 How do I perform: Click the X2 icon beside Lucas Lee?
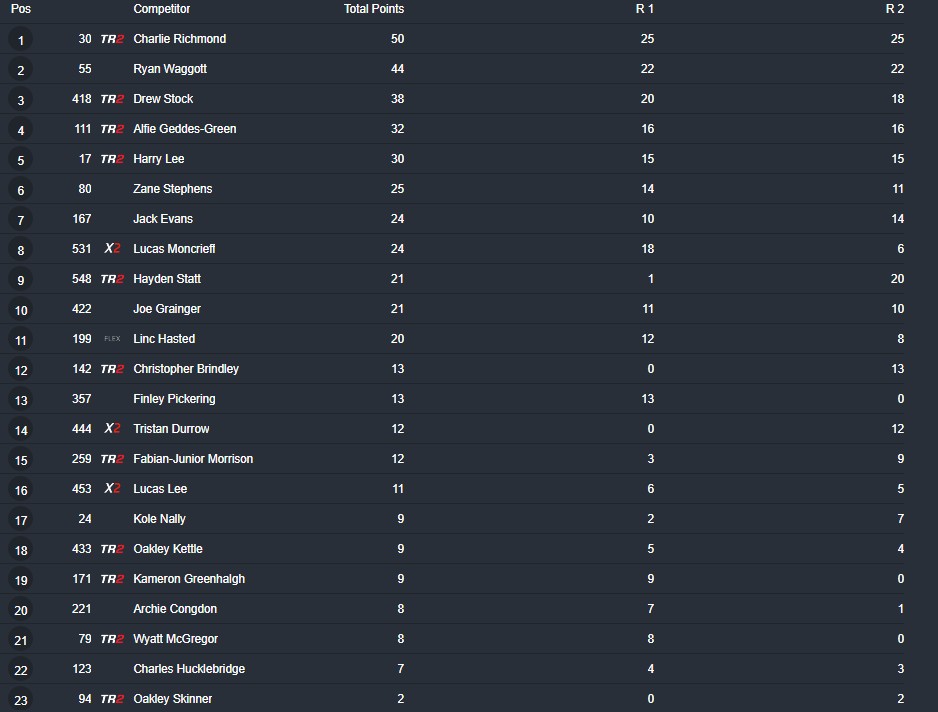pyautogui.click(x=112, y=489)
